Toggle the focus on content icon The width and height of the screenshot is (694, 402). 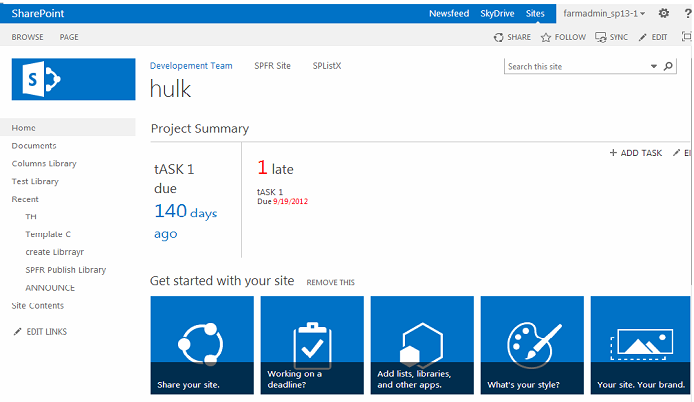pyautogui.click(x=686, y=37)
